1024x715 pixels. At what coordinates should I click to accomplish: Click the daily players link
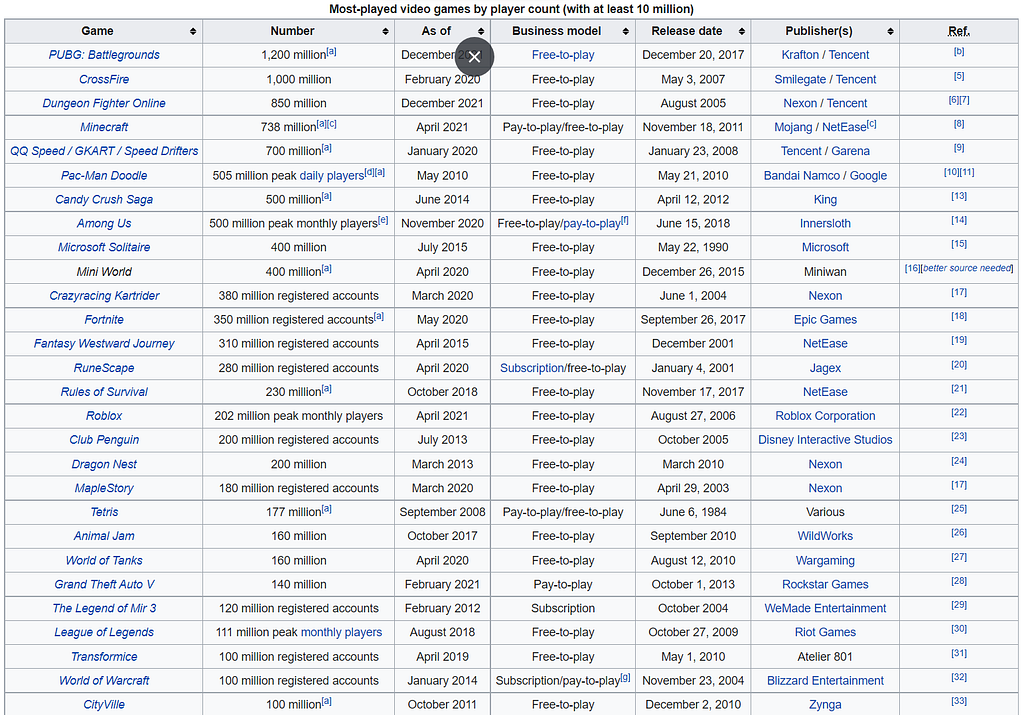pyautogui.click(x=331, y=176)
